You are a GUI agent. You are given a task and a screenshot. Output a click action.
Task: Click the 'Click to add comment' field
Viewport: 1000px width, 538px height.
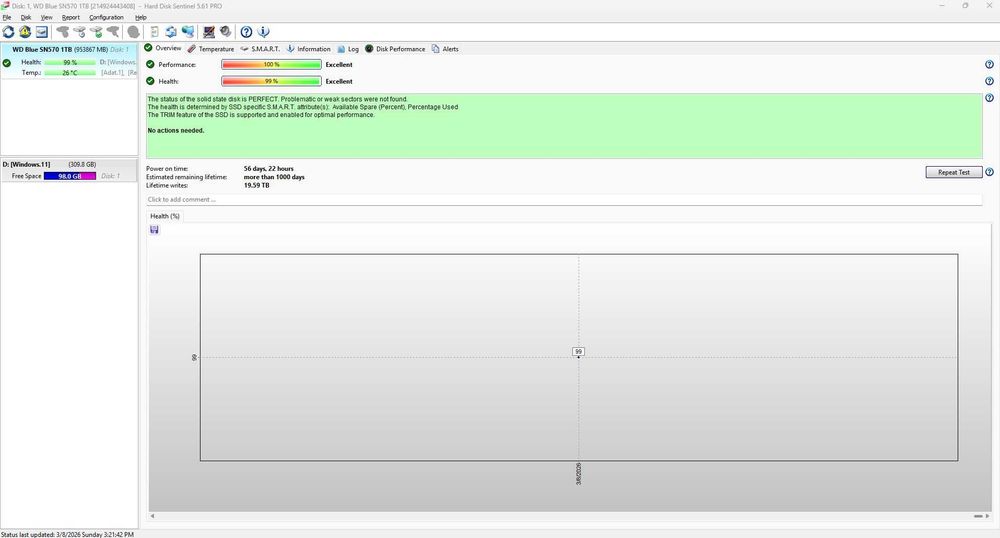coord(564,200)
